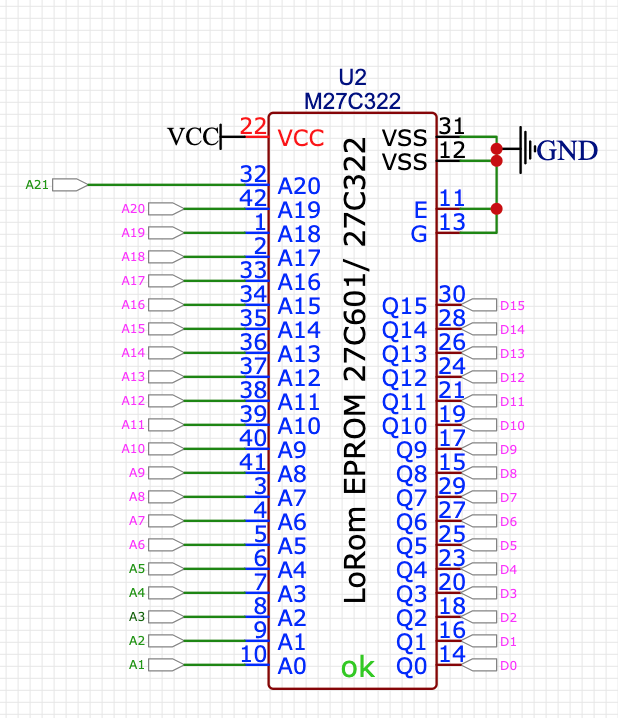Click pin number 31 of VSS

pos(452,126)
